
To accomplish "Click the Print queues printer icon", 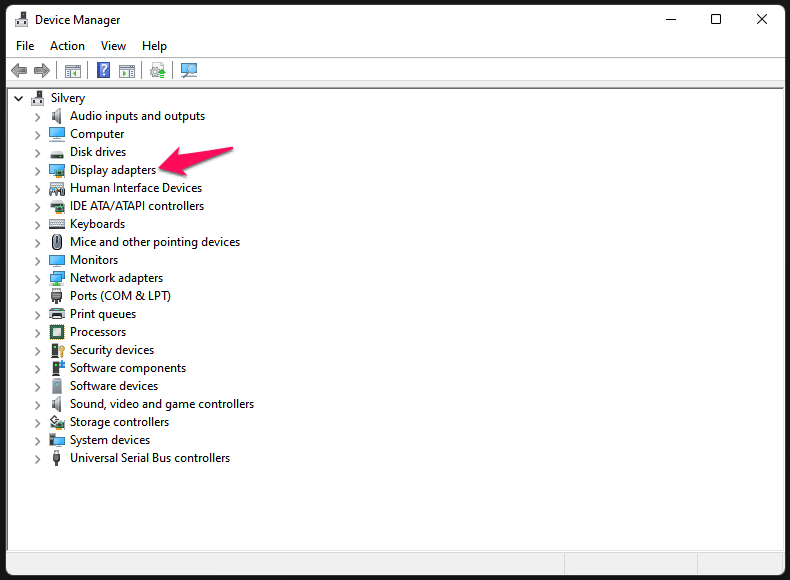I will 57,314.
